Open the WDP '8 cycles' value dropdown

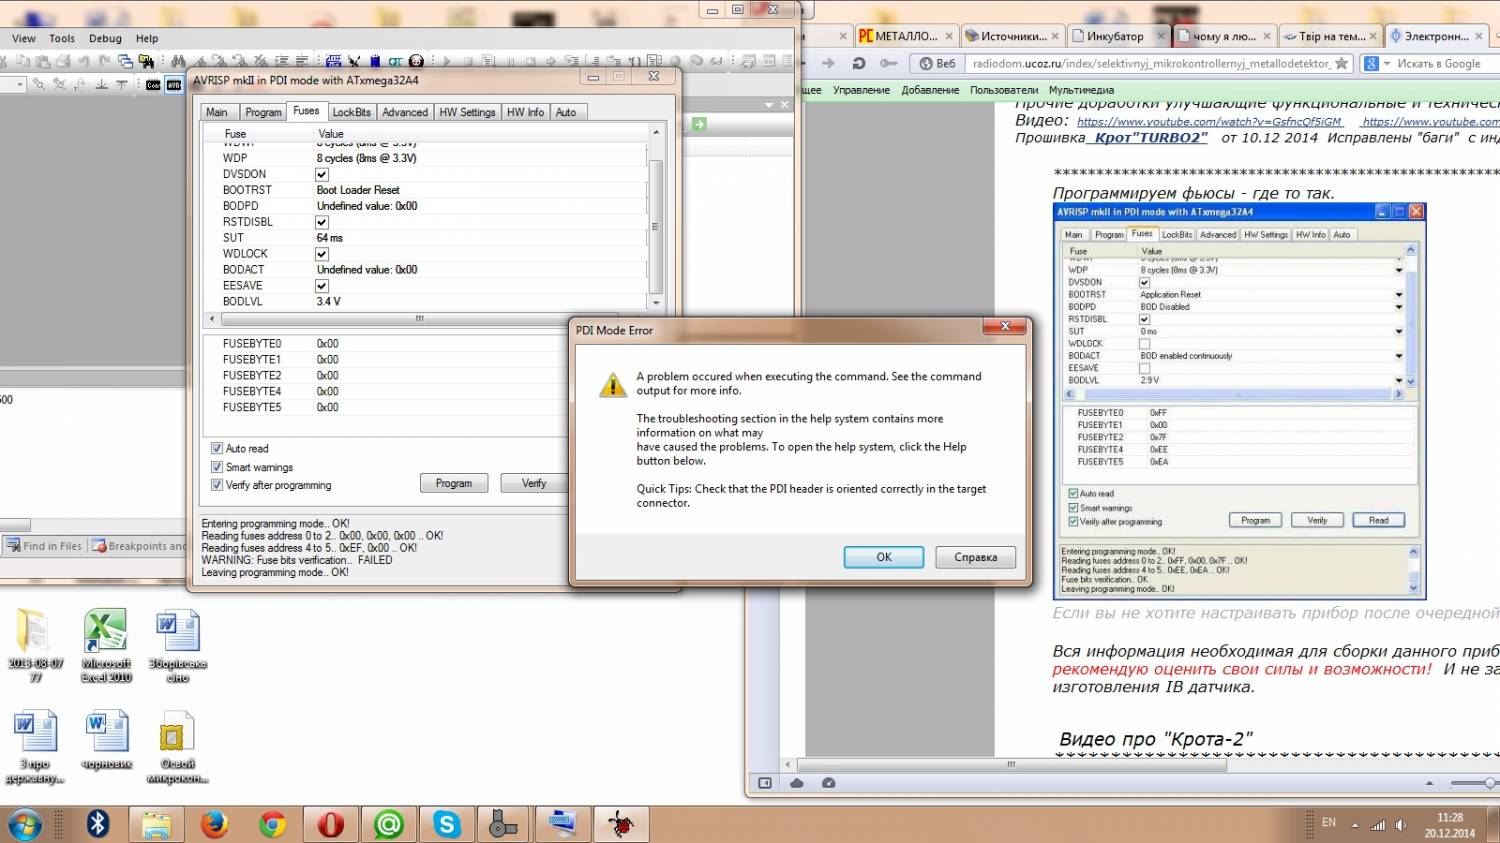480,158
